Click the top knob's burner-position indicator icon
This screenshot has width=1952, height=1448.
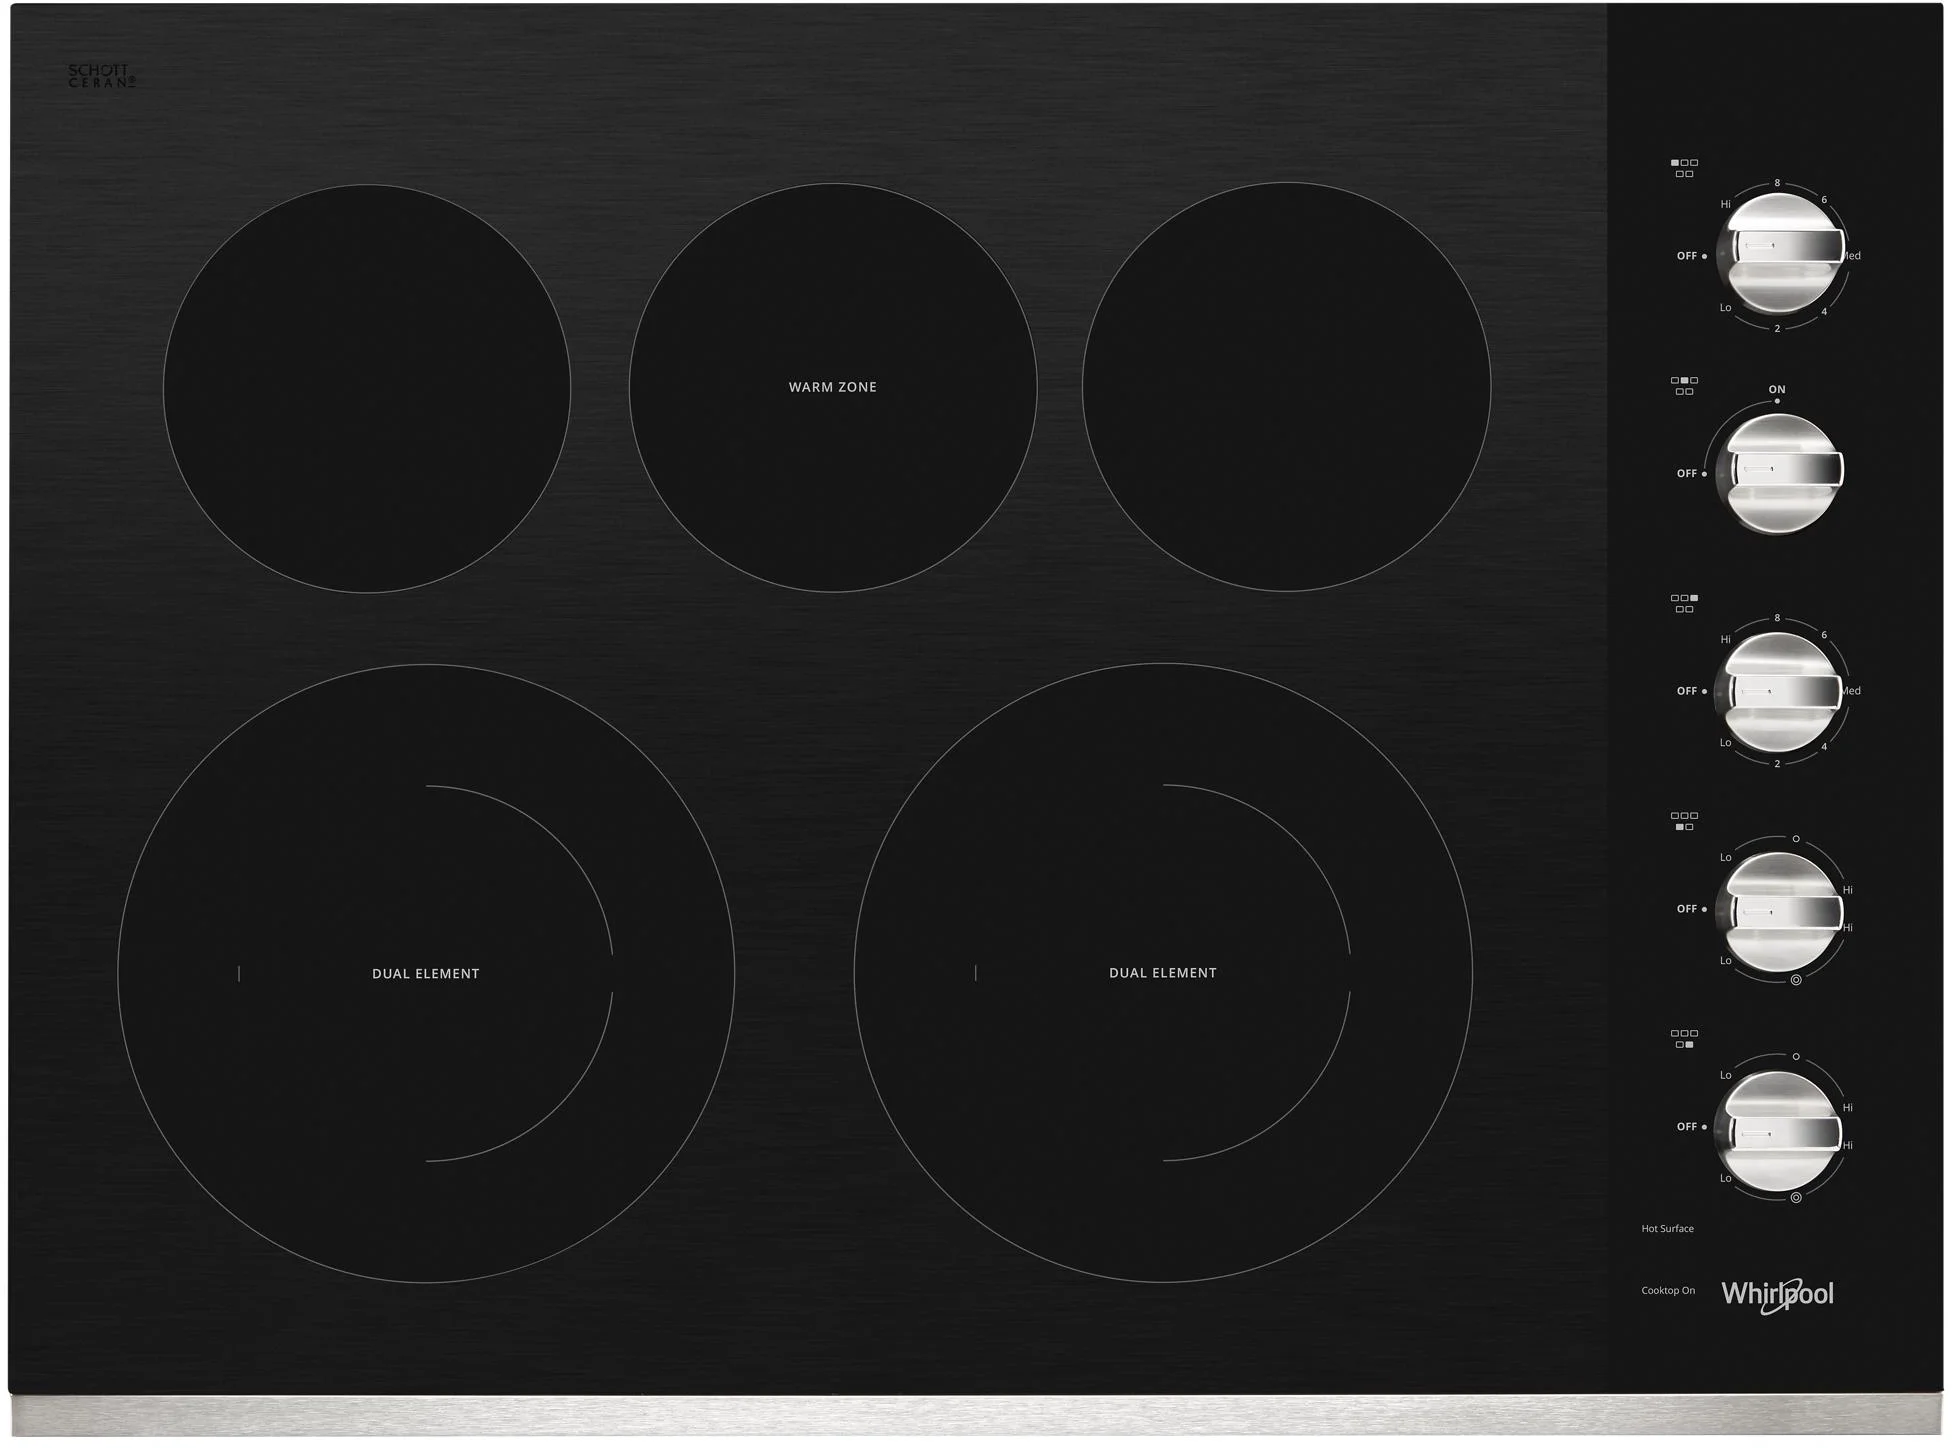point(1685,165)
